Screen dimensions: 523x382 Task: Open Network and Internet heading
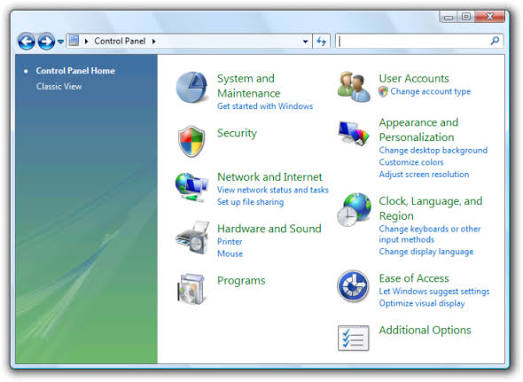[x=270, y=177]
